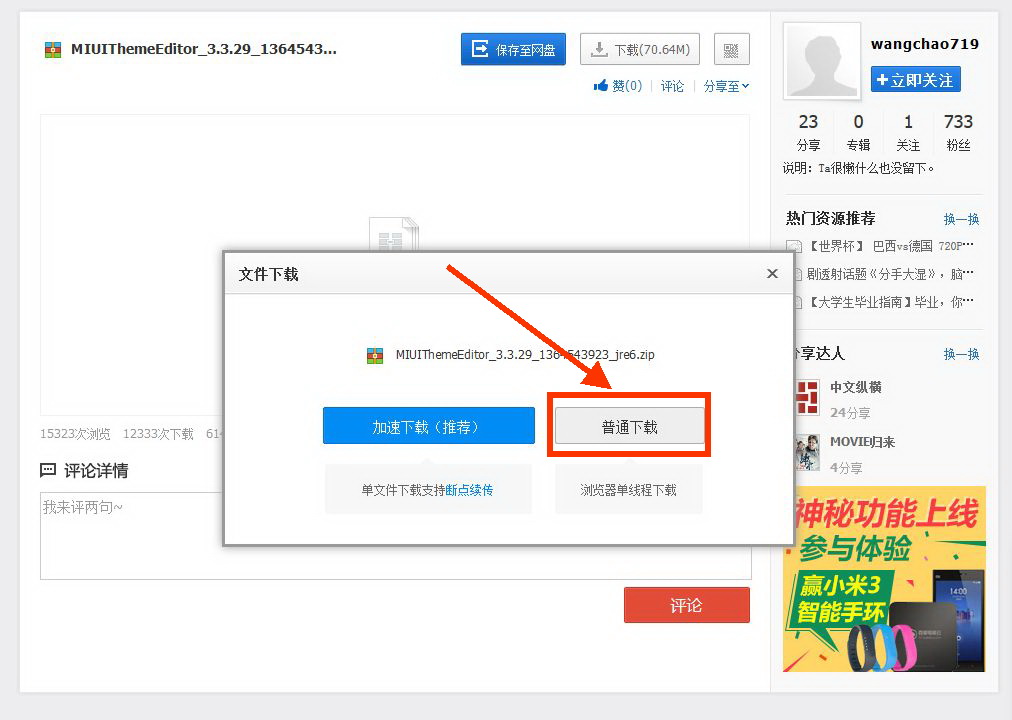This screenshot has height=720, width=1012.
Task: Click the file preview placeholder icon
Action: coord(394,234)
